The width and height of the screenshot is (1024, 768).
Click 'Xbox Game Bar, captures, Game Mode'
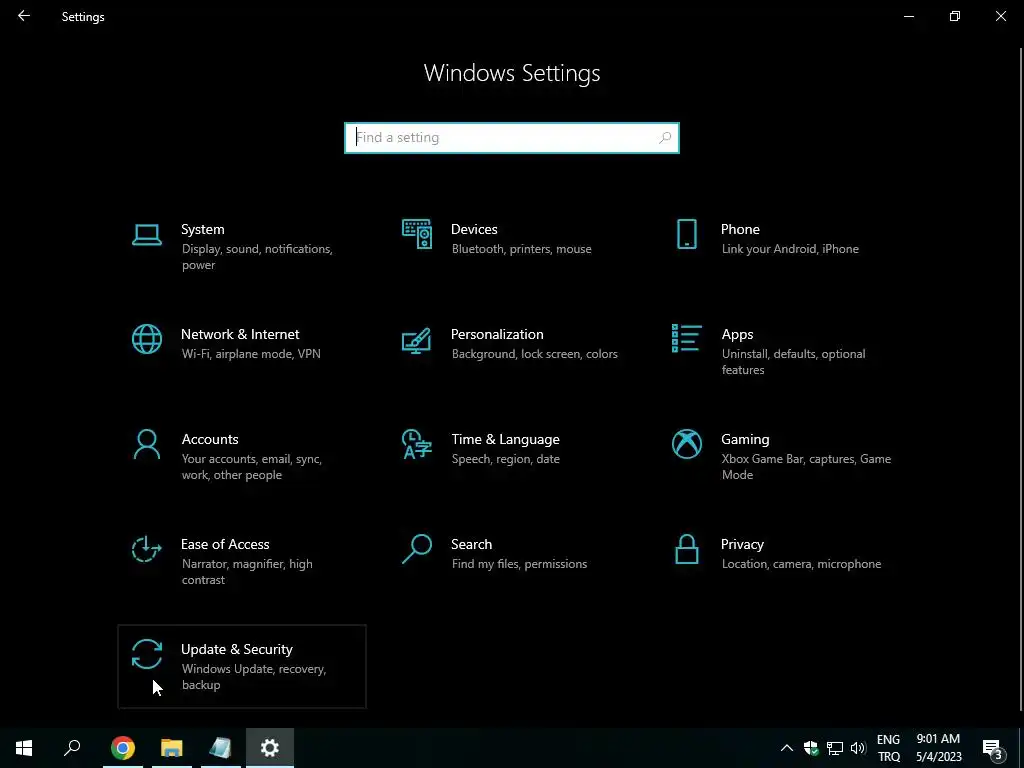[x=806, y=467]
